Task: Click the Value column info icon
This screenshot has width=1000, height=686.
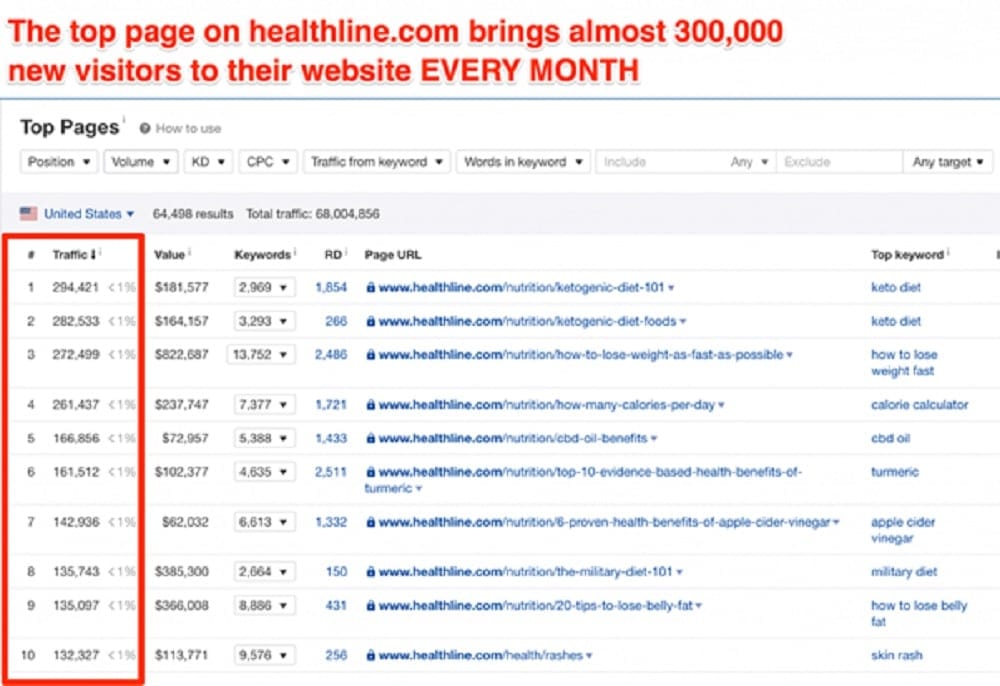Action: coord(190,253)
